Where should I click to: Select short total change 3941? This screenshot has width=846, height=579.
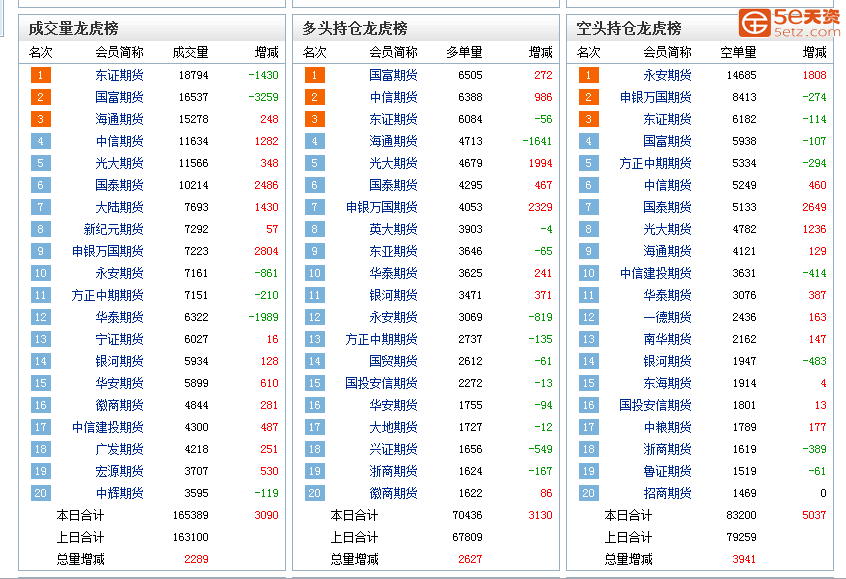click(745, 560)
